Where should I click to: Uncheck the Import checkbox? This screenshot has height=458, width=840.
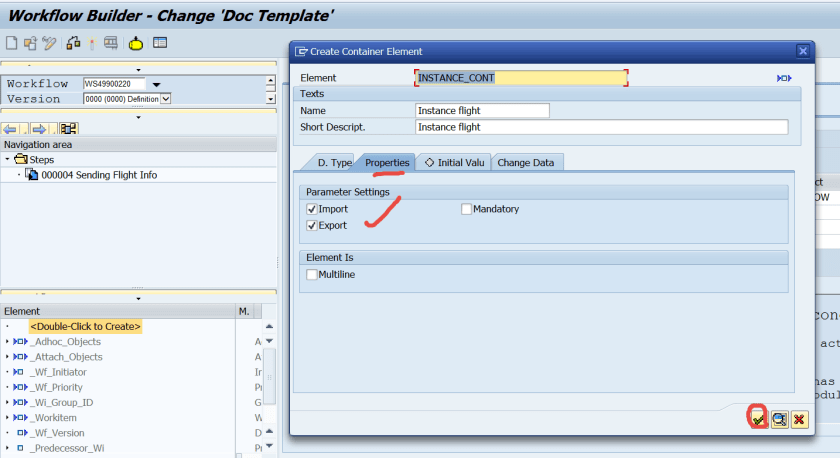[312, 209]
